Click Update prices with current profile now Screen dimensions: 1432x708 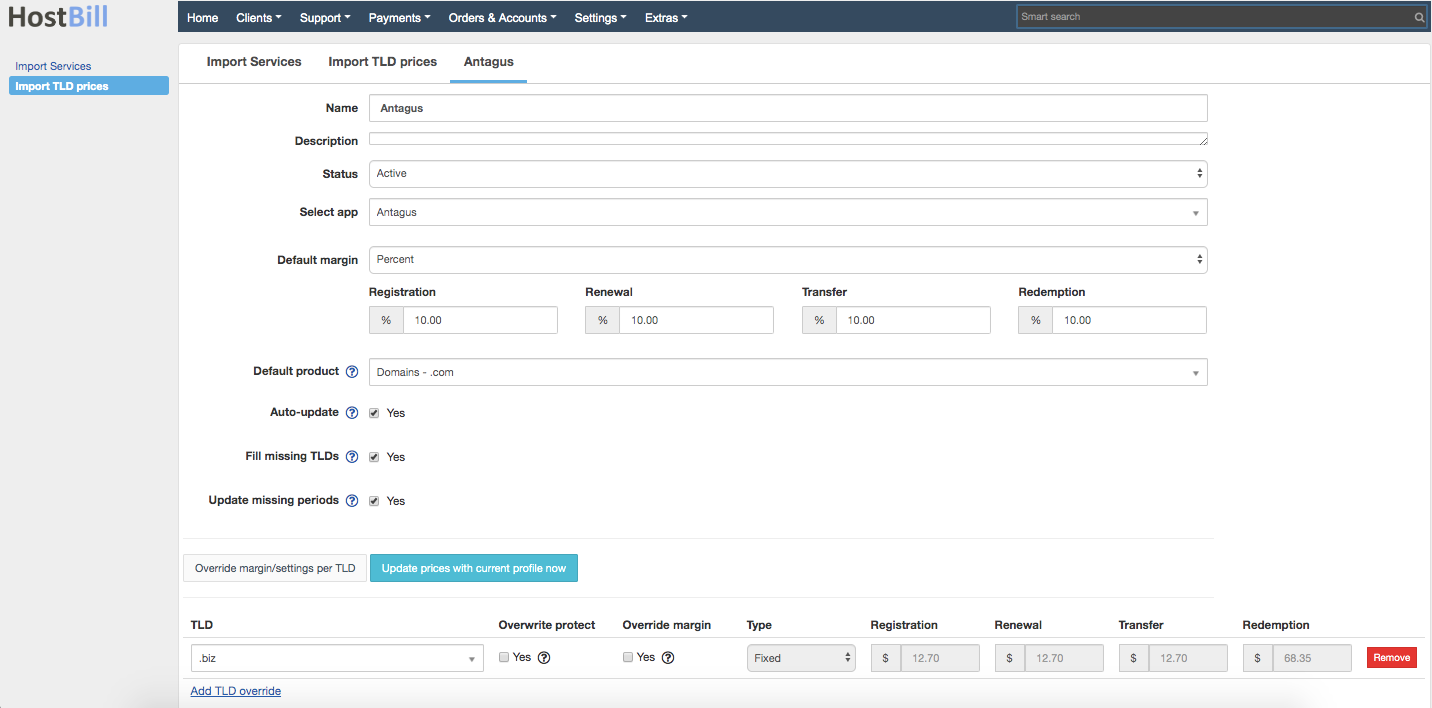[473, 567]
